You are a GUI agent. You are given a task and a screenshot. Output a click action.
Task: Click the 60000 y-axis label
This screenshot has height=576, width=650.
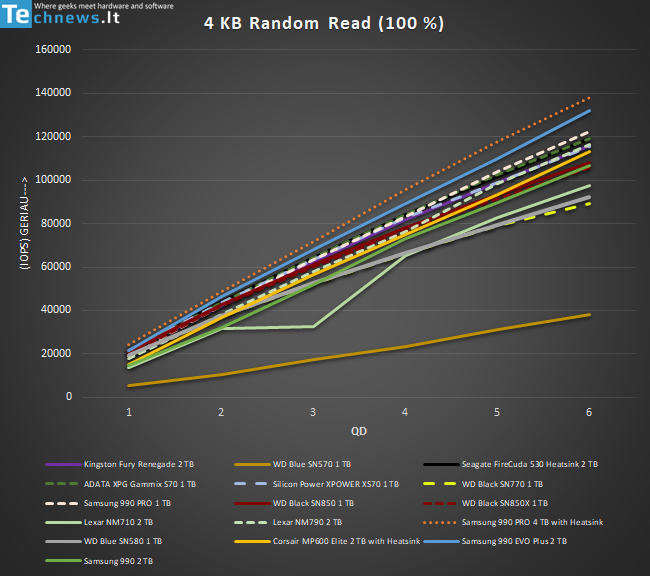[x=56, y=266]
